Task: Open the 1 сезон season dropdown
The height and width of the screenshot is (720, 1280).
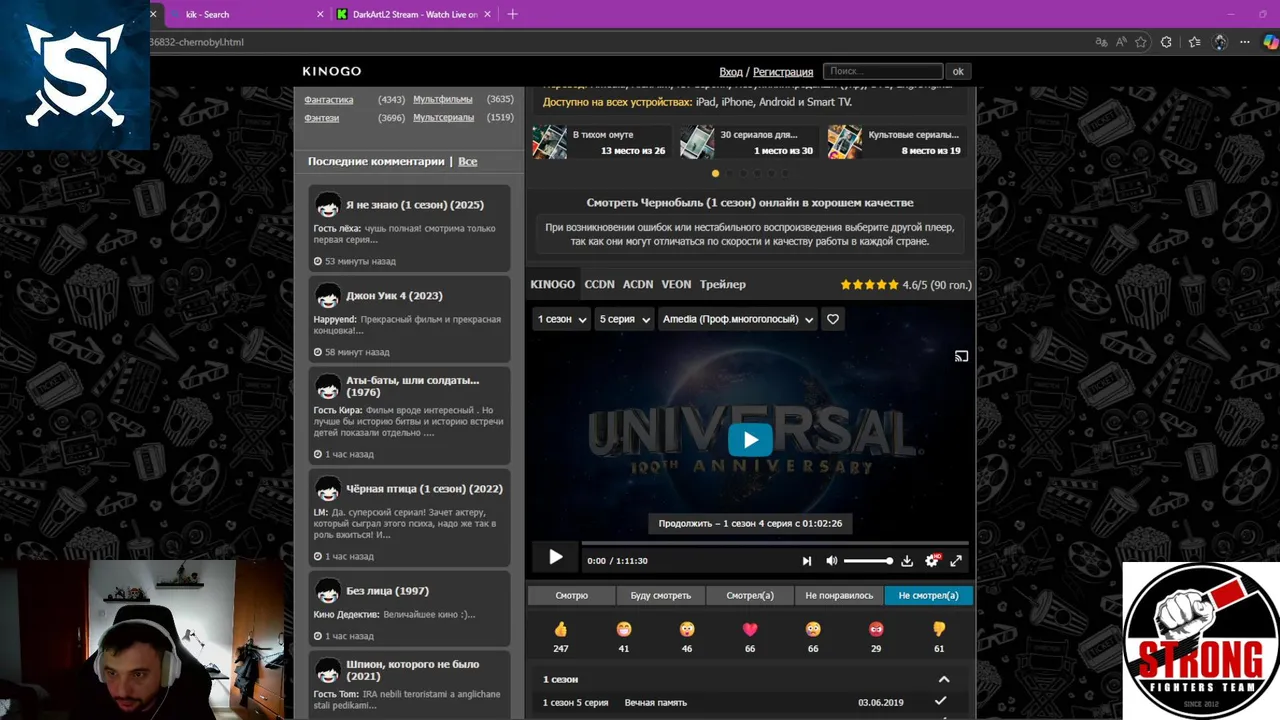Action: [561, 319]
